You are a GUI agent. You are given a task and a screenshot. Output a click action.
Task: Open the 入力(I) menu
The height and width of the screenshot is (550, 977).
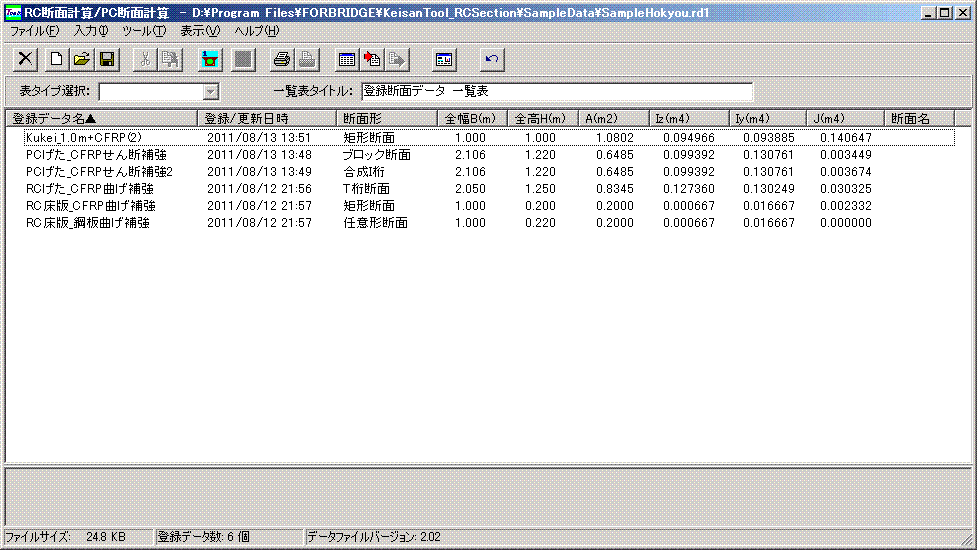point(91,31)
